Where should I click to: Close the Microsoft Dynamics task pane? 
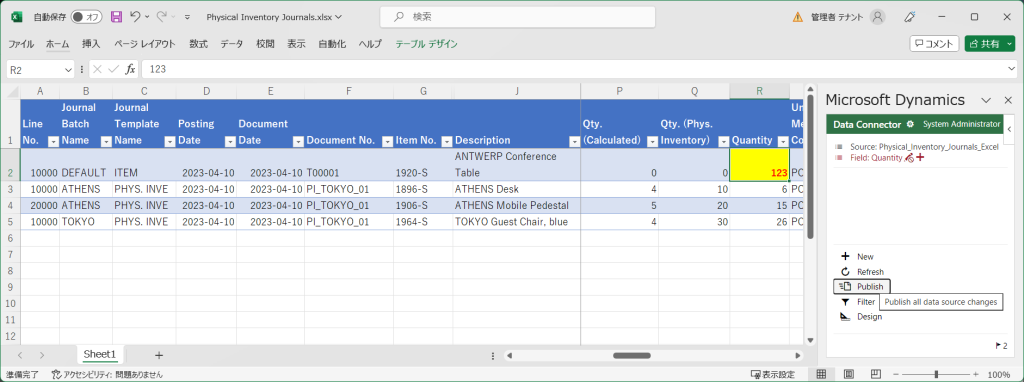1008,101
